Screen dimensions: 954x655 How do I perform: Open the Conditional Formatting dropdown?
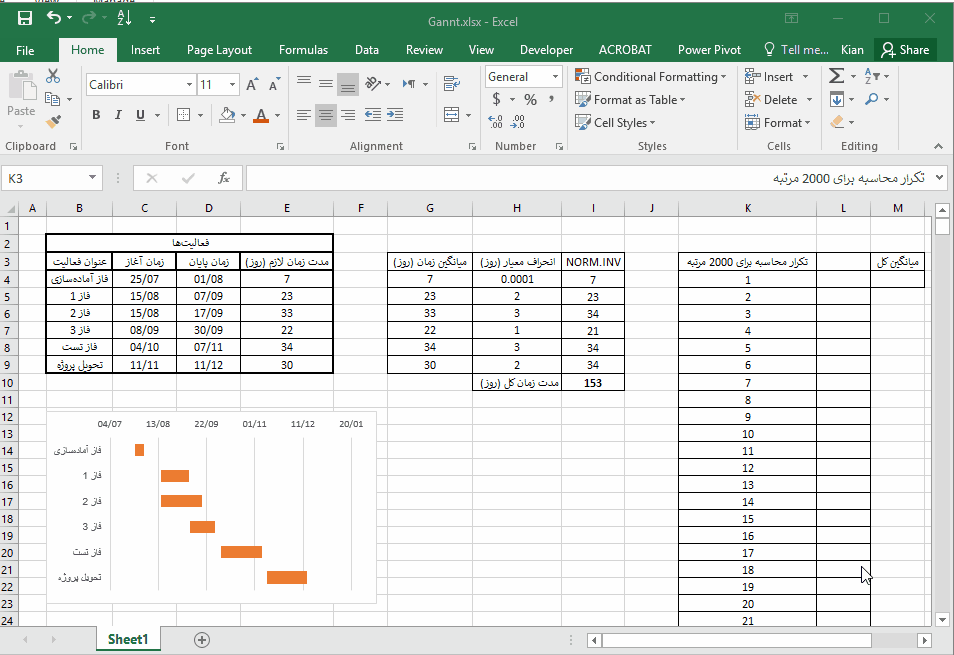pyautogui.click(x=652, y=77)
